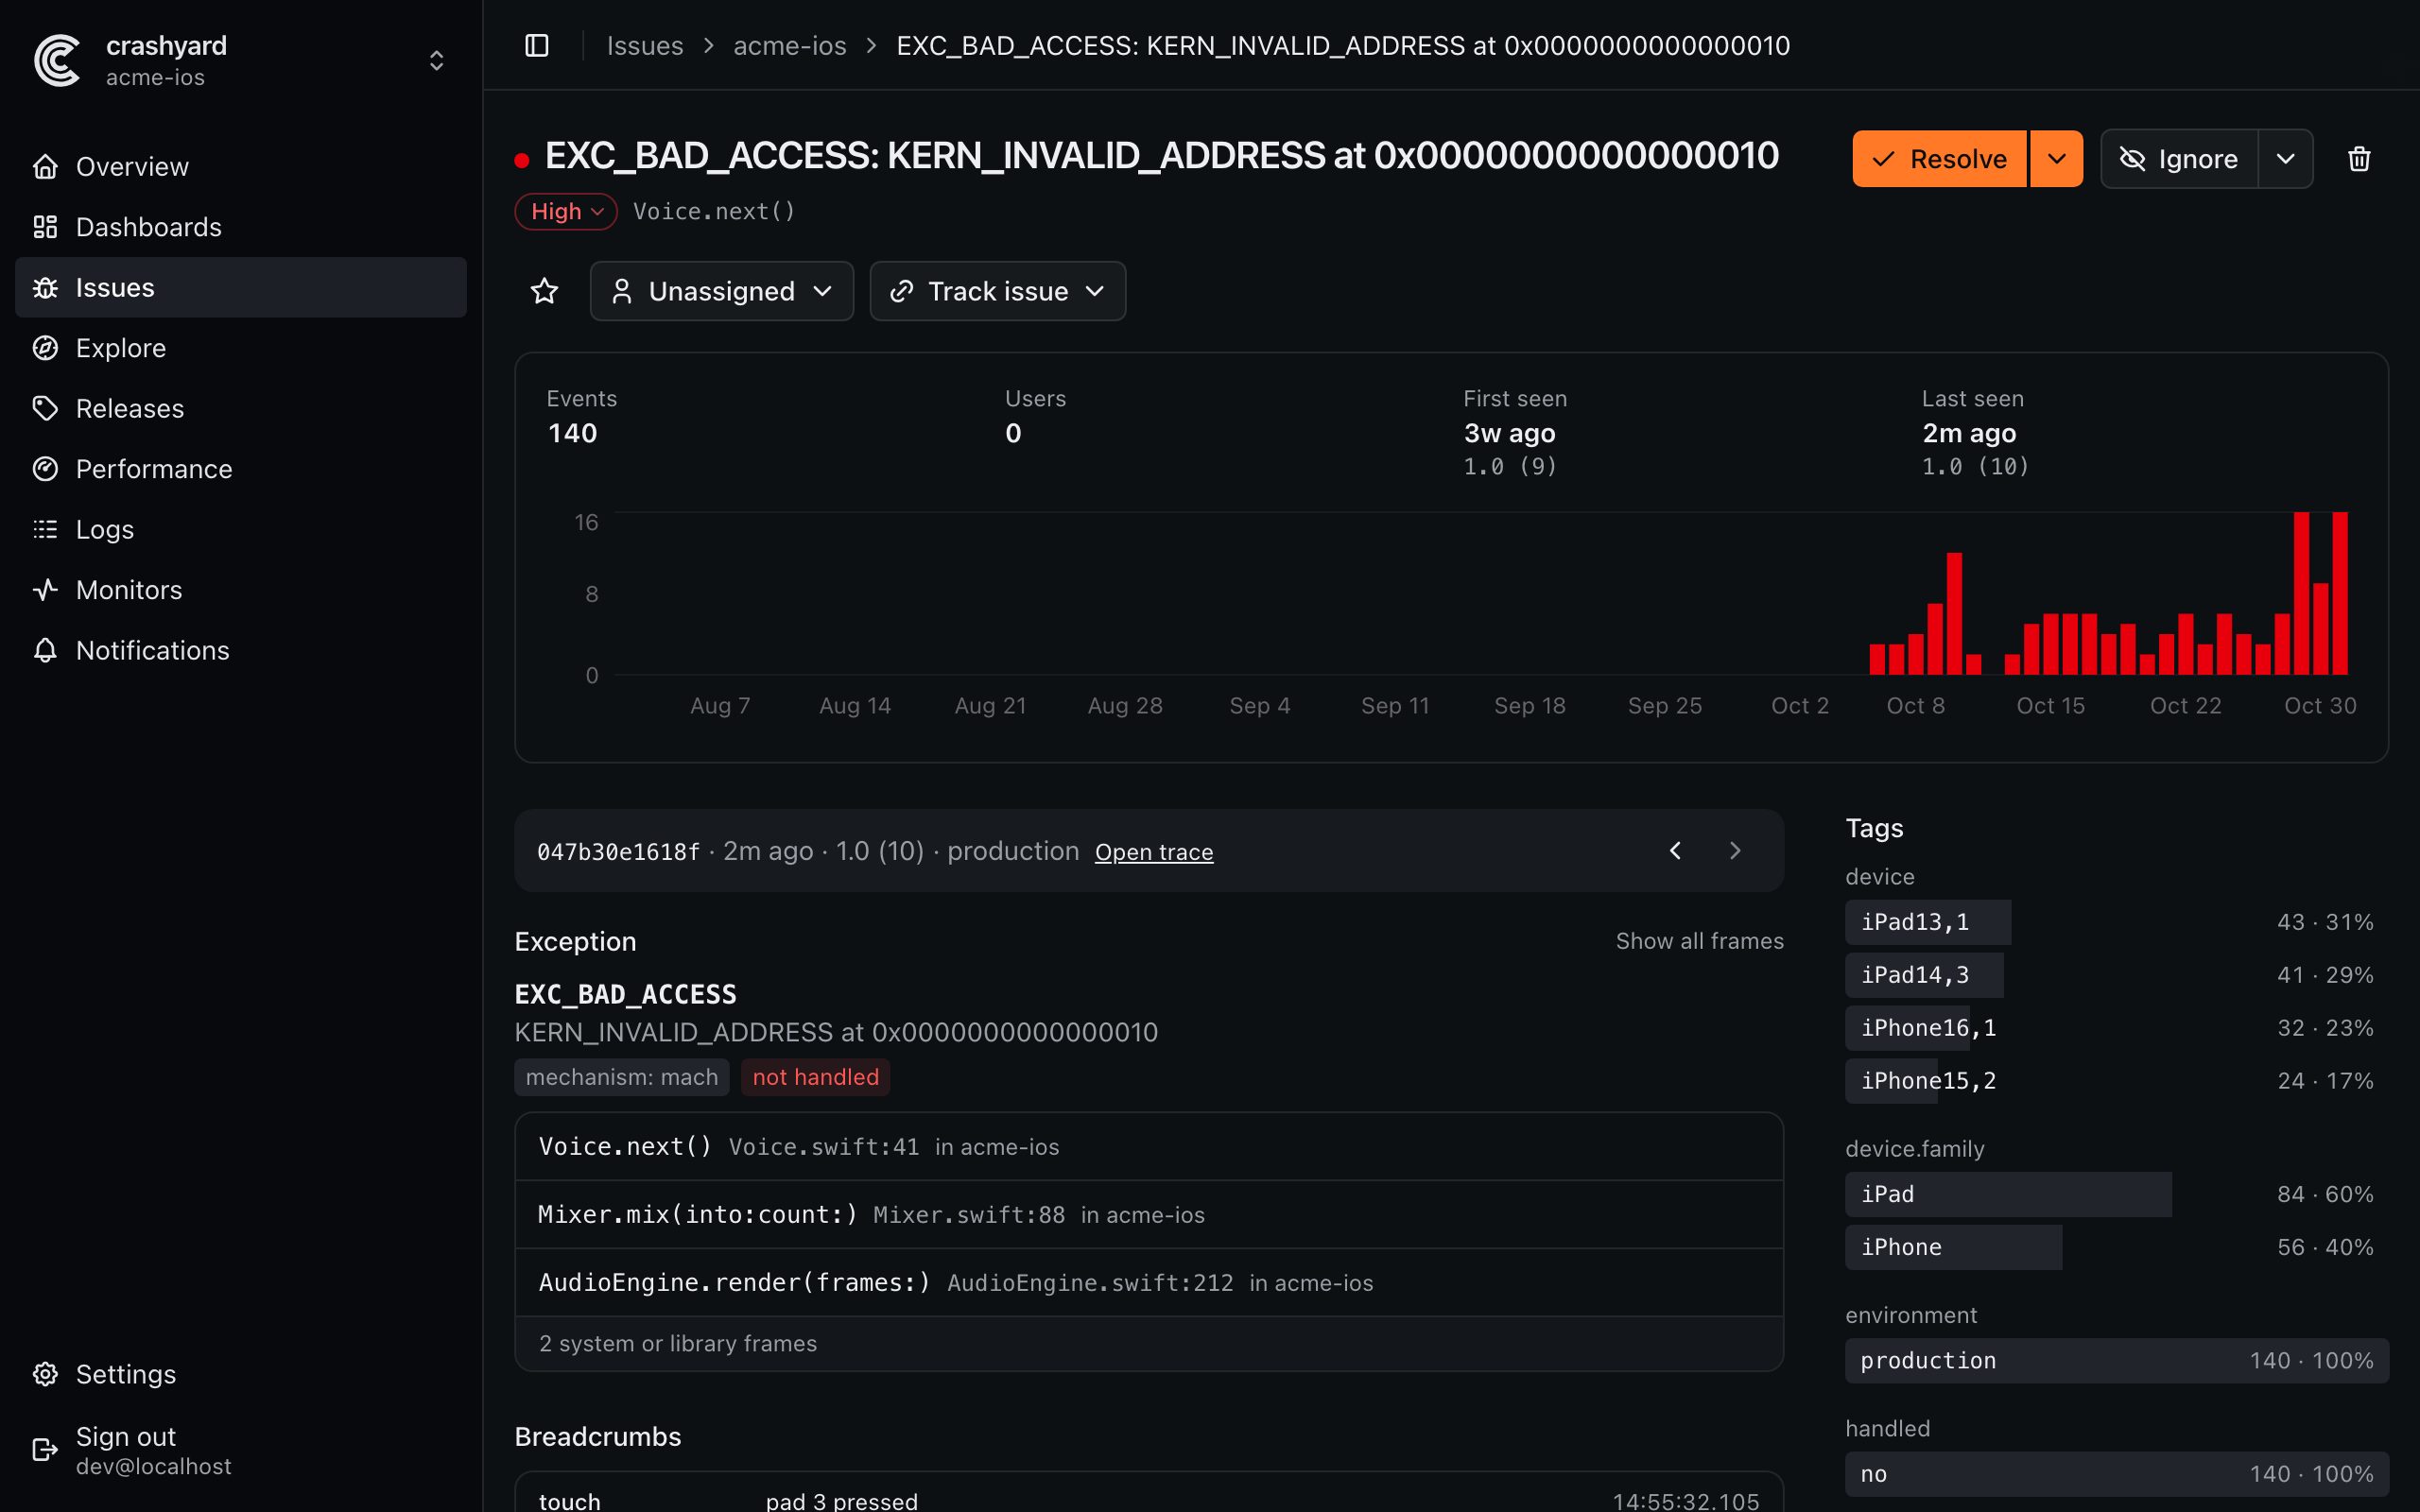Click the Logs list icon

coord(45,530)
